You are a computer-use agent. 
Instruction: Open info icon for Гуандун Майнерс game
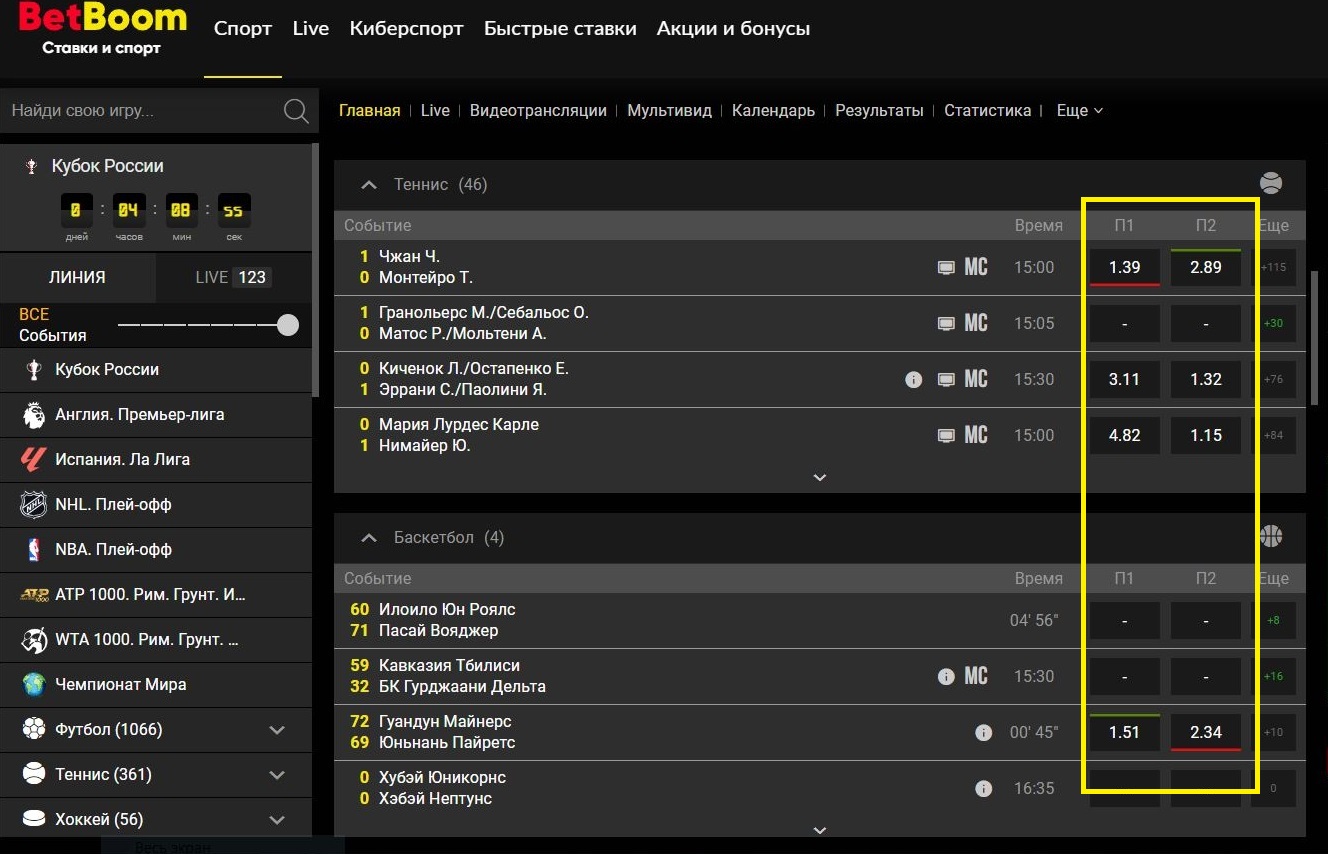point(983,733)
